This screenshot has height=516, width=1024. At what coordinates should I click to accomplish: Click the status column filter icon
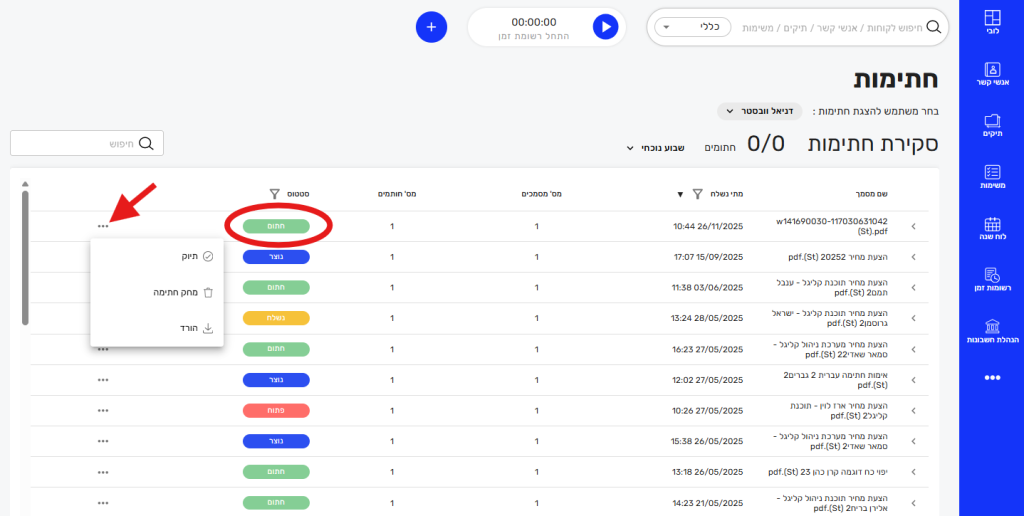[x=275, y=193]
